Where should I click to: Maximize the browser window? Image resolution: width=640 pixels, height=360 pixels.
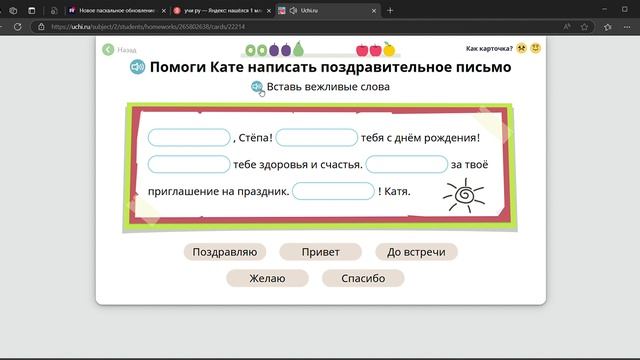pyautogui.click(x=624, y=9)
